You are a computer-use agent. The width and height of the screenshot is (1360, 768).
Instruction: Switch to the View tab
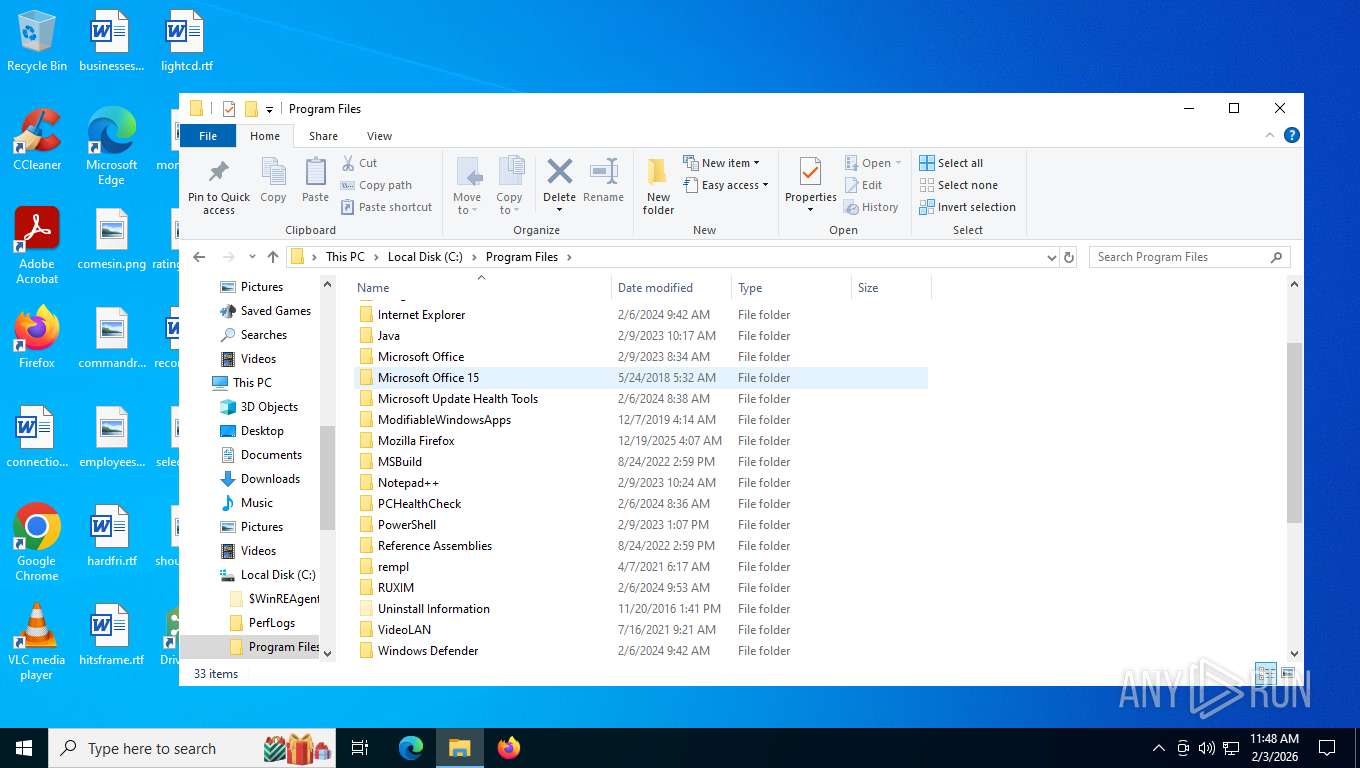pos(379,136)
